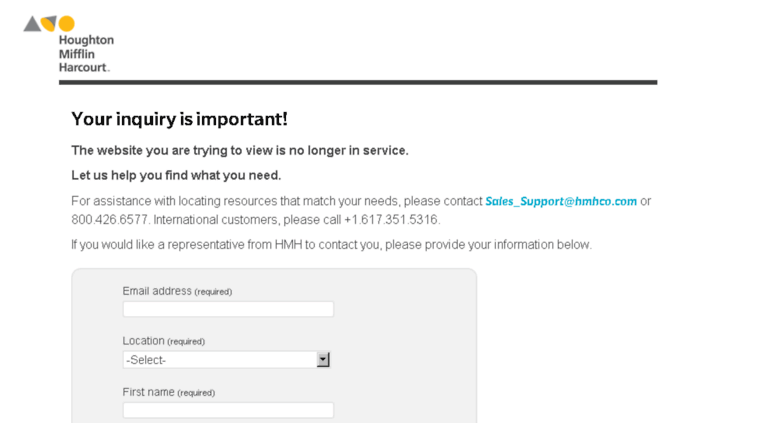777x423 pixels.
Task: Click 'The website you are trying to view' notice
Action: (240, 151)
